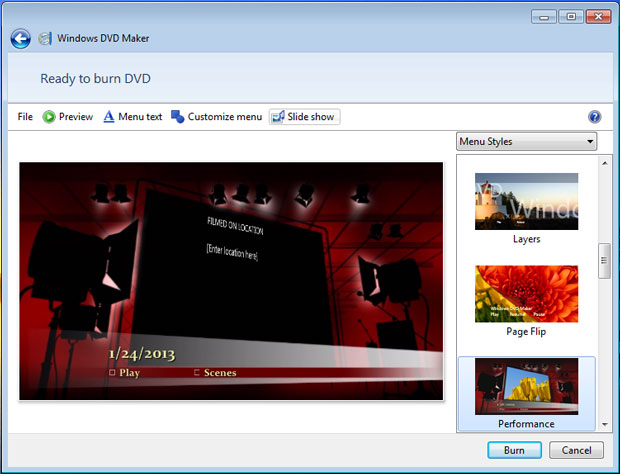The width and height of the screenshot is (620, 474).
Task: Click the Slide show picture icon
Action: click(278, 117)
